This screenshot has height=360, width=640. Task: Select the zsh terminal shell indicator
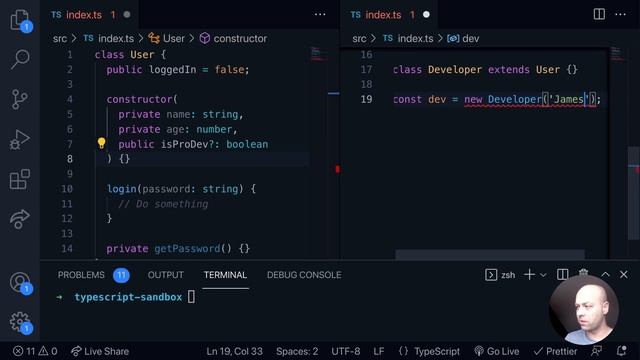coord(500,275)
